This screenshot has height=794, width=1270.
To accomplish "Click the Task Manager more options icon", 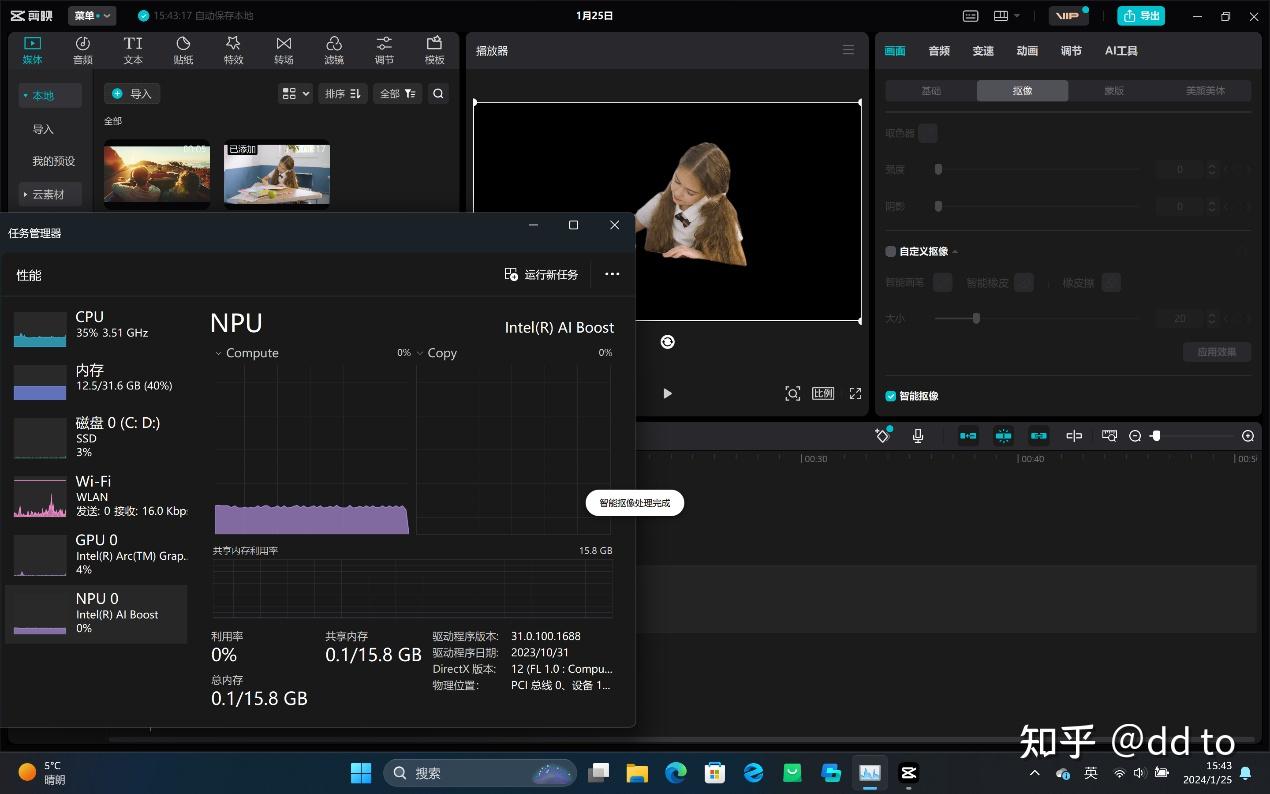I will (612, 274).
